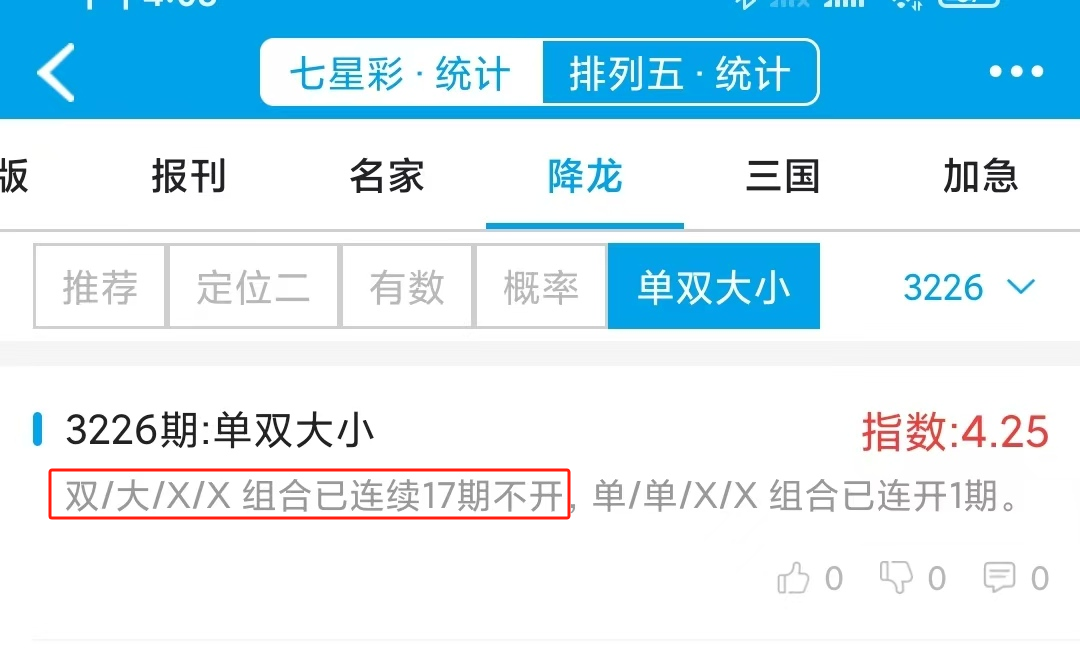1080x660 pixels.
Task: Select the 定位二 filter button
Action: [x=253, y=286]
